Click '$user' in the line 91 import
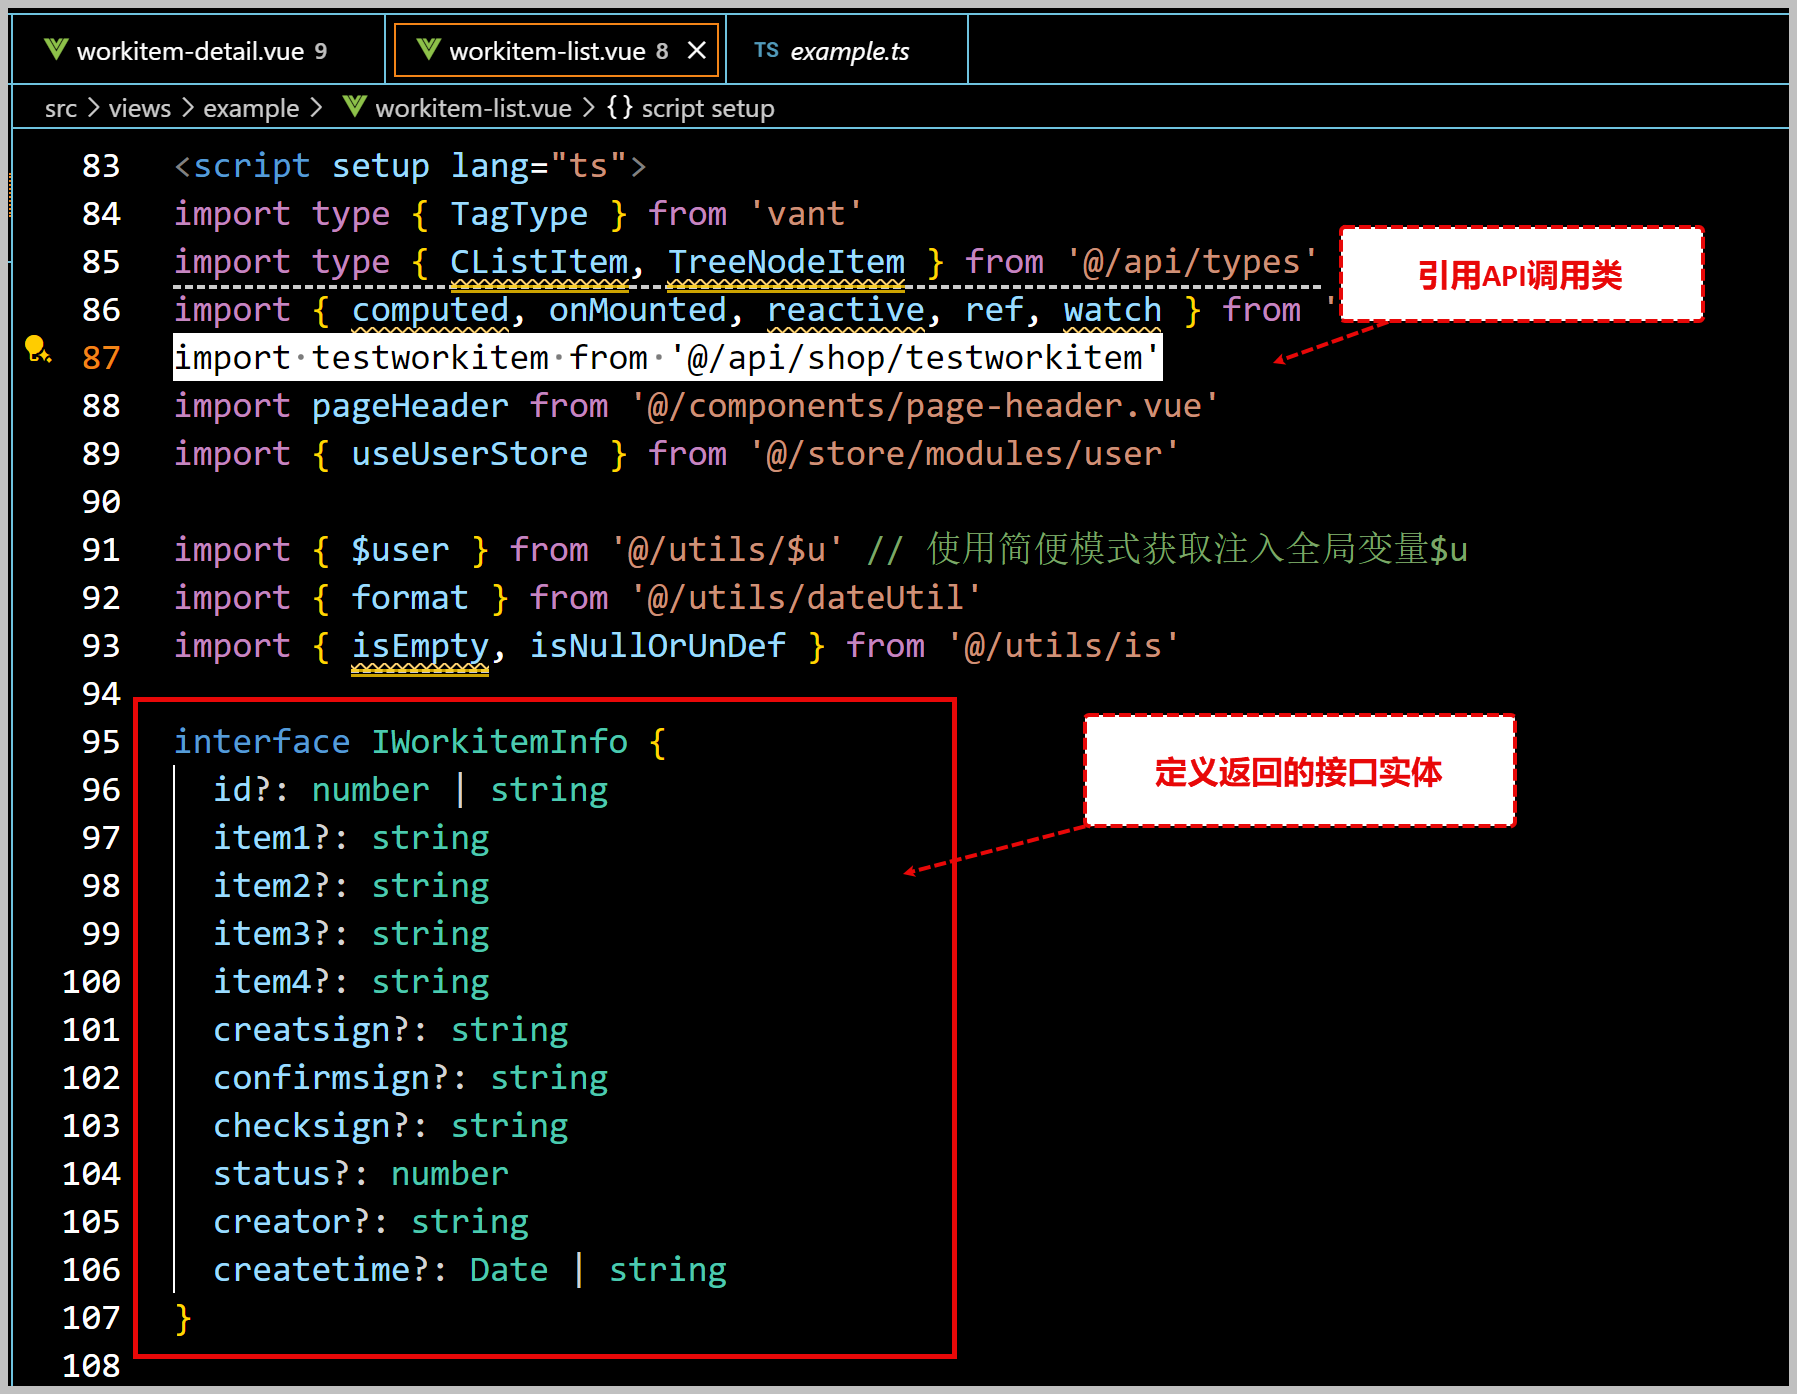Image resolution: width=1797 pixels, height=1394 pixels. 400,550
